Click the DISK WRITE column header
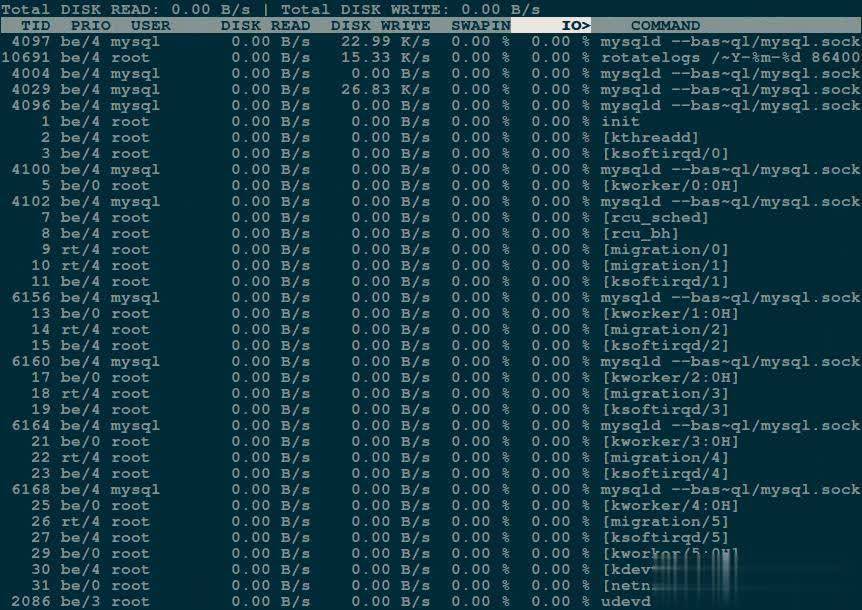 (380, 25)
